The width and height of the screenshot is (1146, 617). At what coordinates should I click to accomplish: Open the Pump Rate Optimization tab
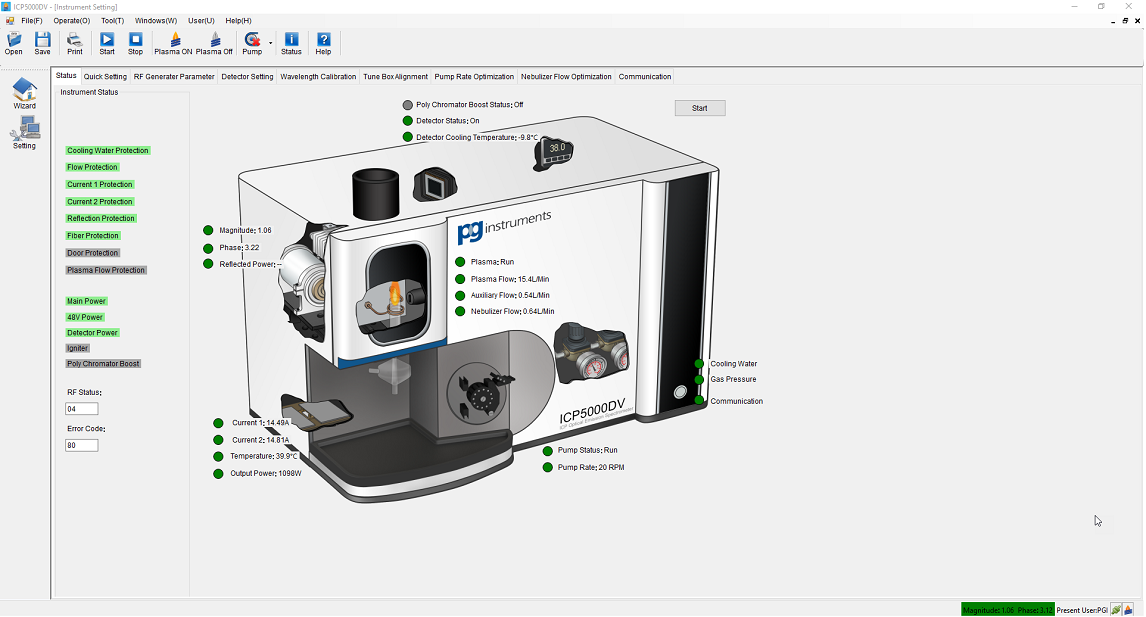474,77
